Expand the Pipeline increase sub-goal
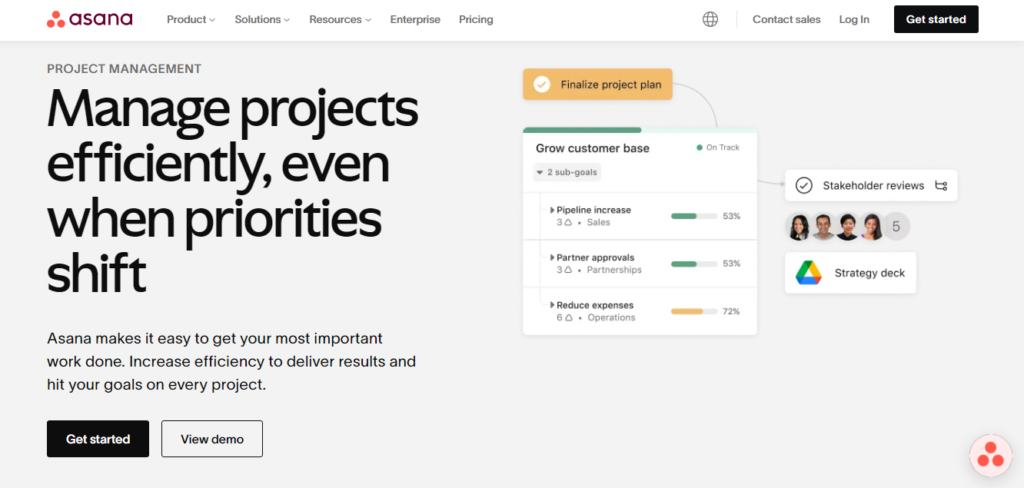 [552, 210]
